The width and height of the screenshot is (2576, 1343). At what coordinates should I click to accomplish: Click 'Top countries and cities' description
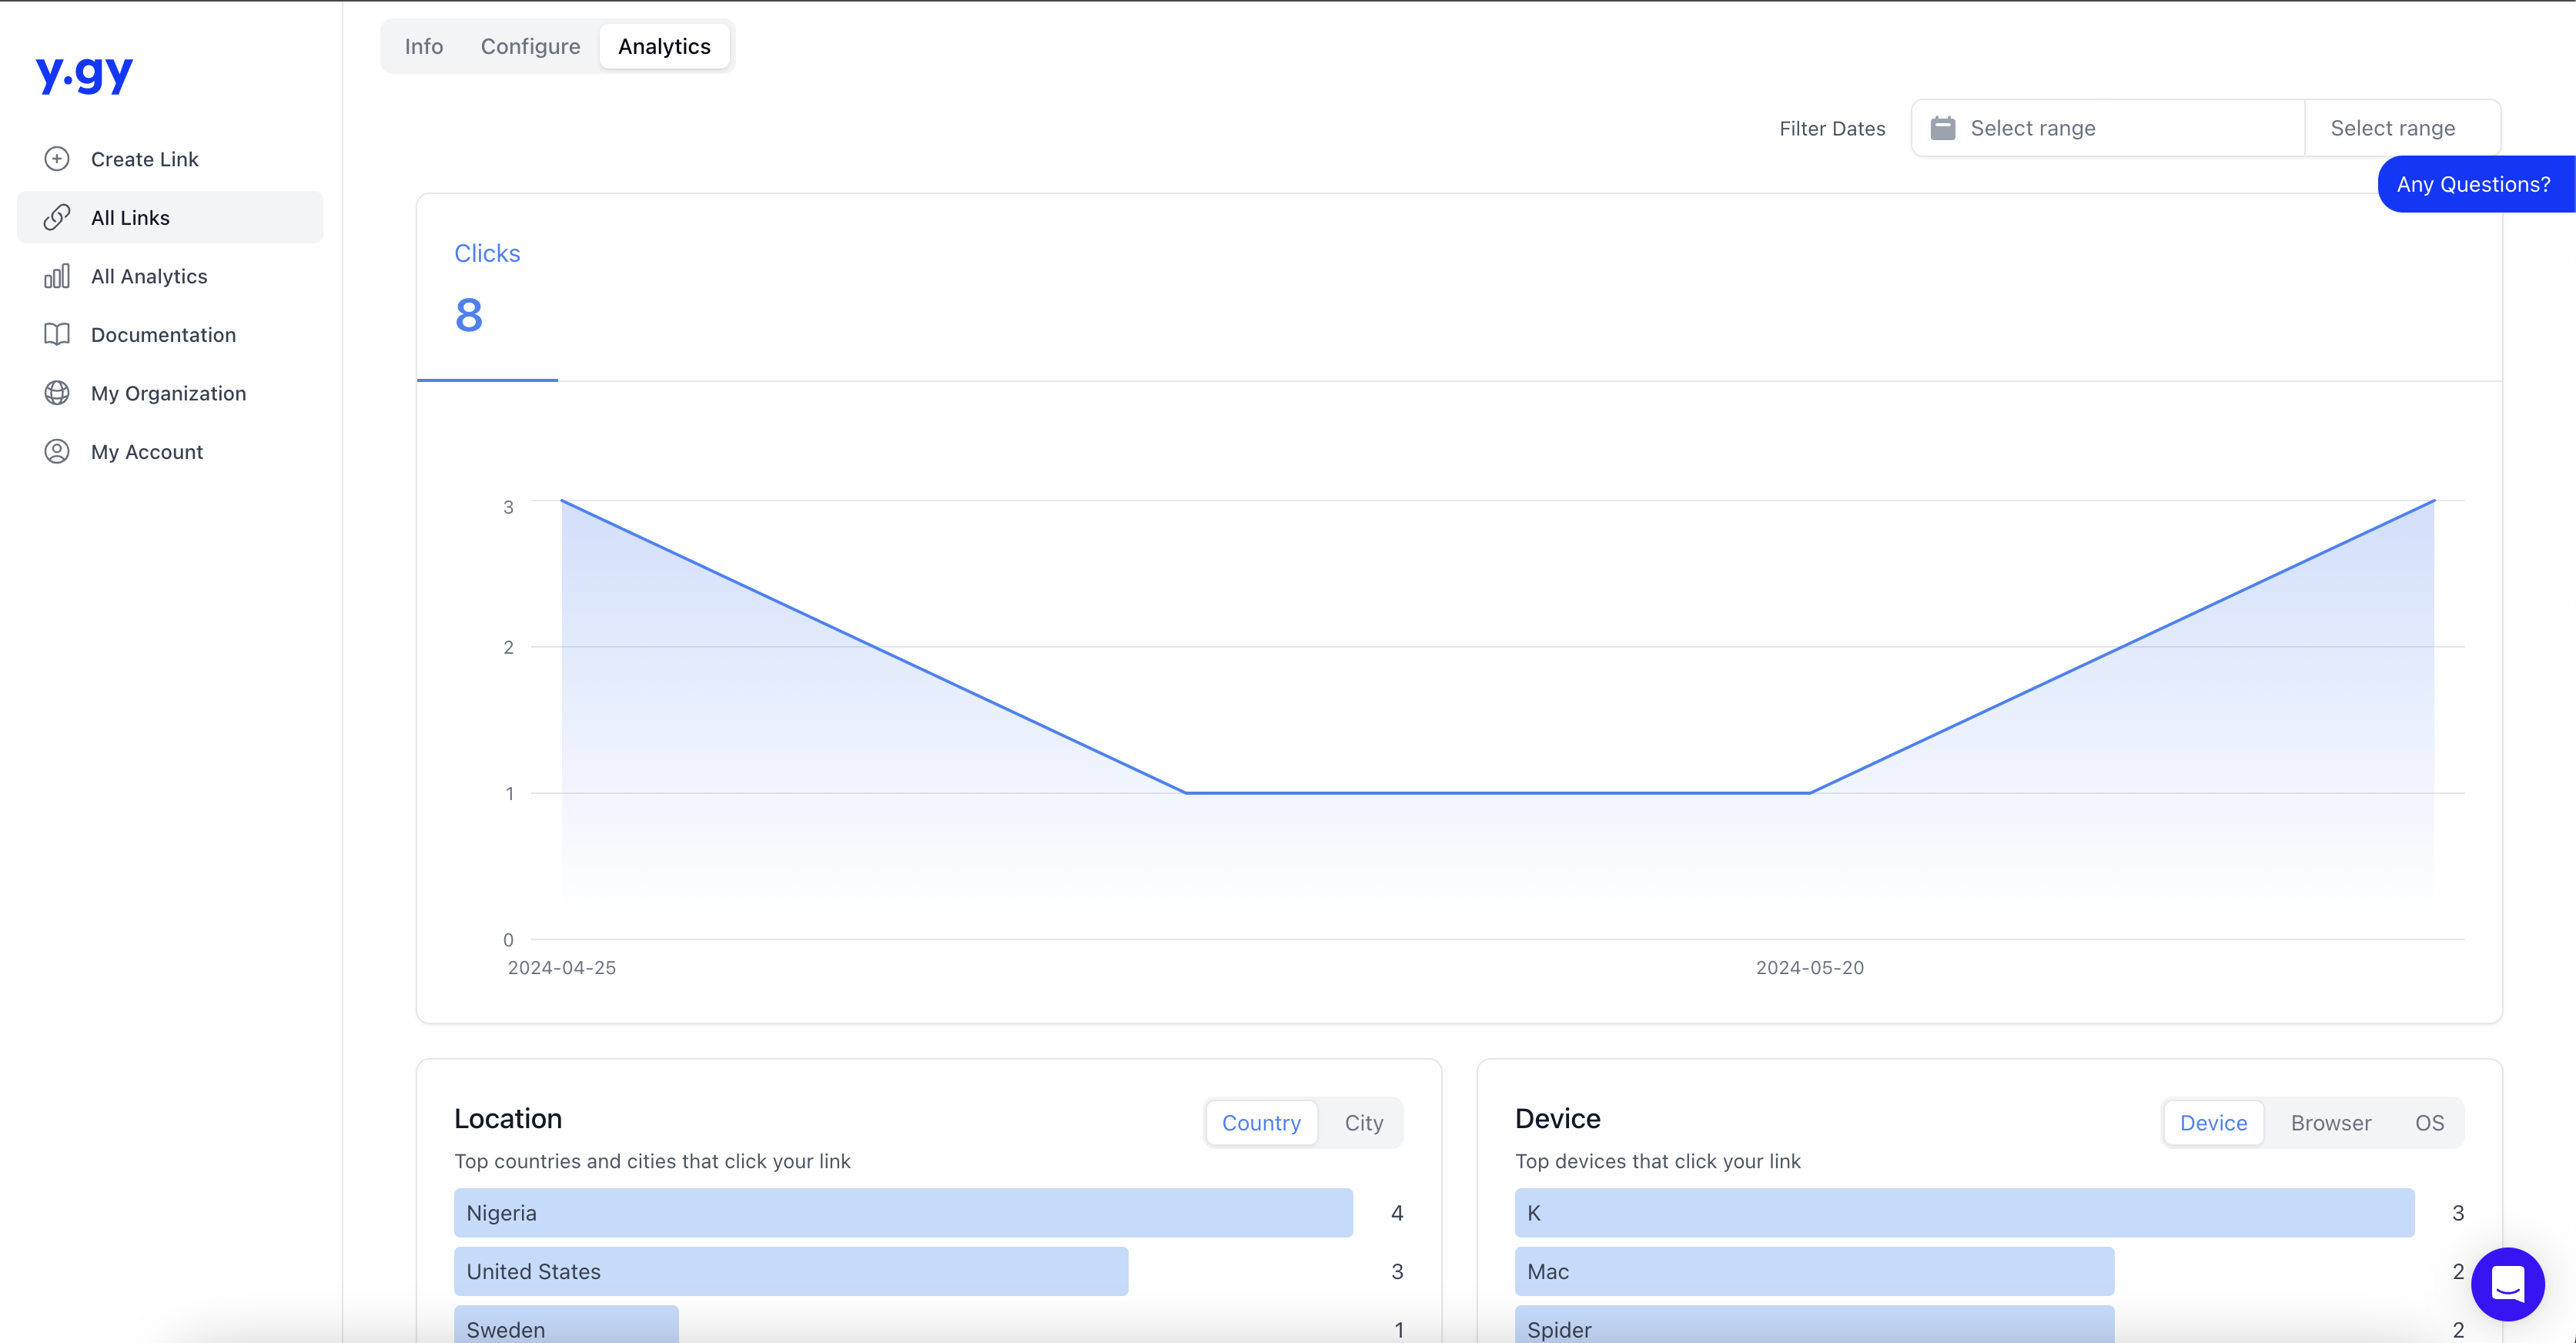(652, 1161)
